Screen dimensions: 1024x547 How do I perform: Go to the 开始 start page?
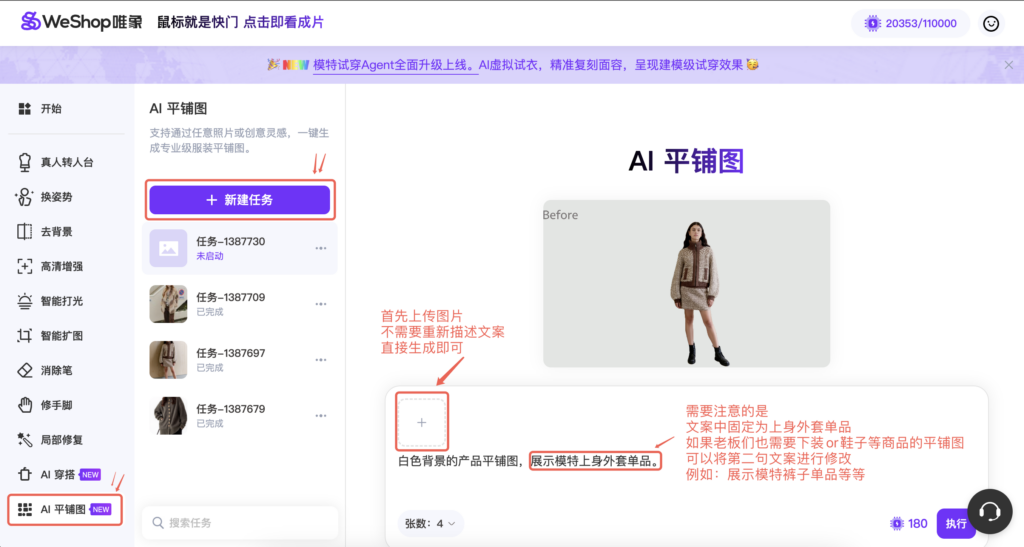pyautogui.click(x=50, y=108)
